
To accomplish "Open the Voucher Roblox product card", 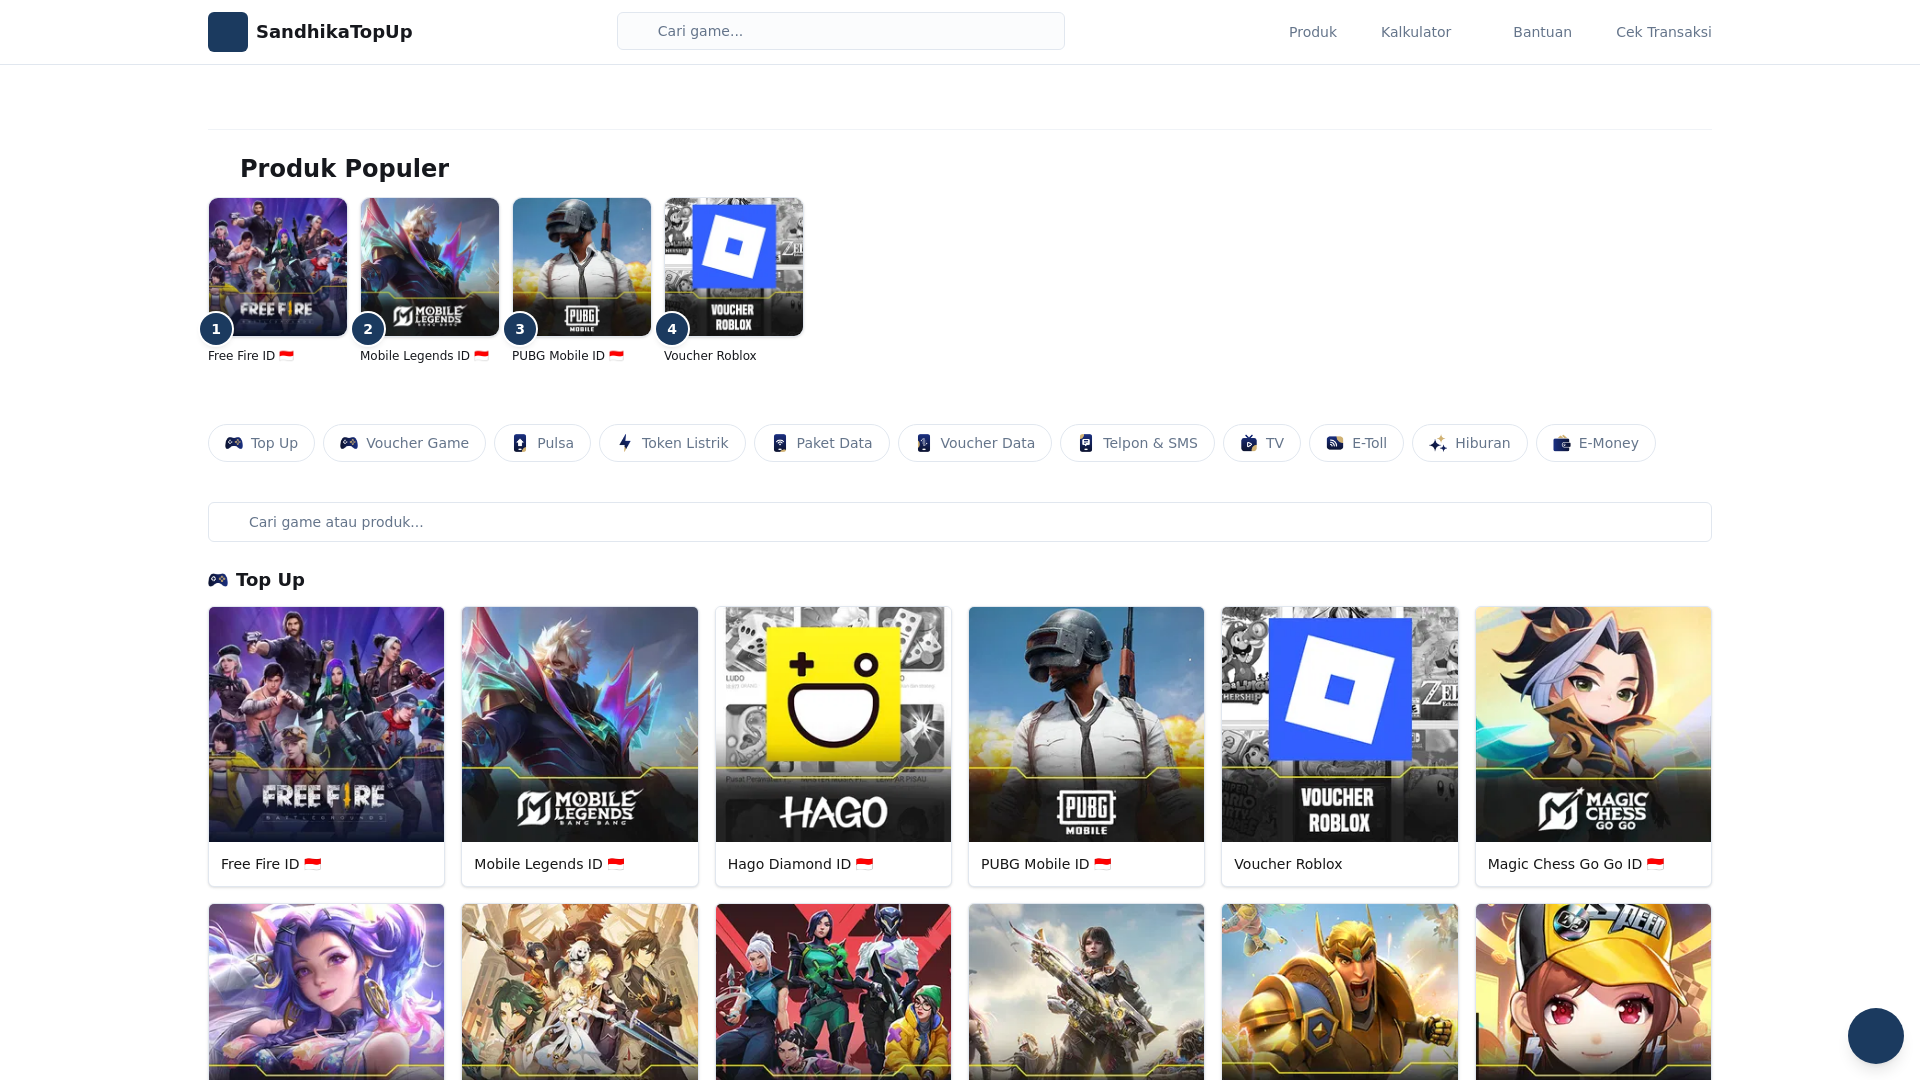I will coord(1340,746).
